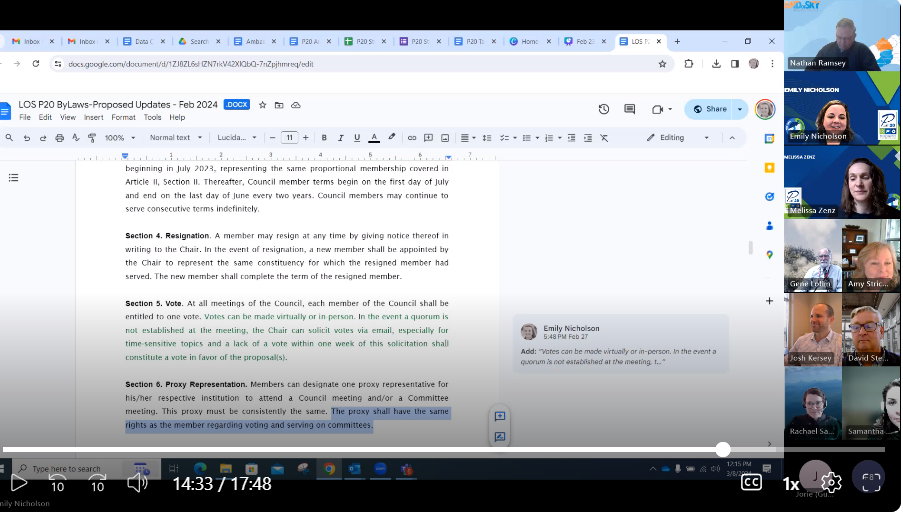The width and height of the screenshot is (903, 512).
Task: Open the video call camera dropdown
Action: (661, 109)
